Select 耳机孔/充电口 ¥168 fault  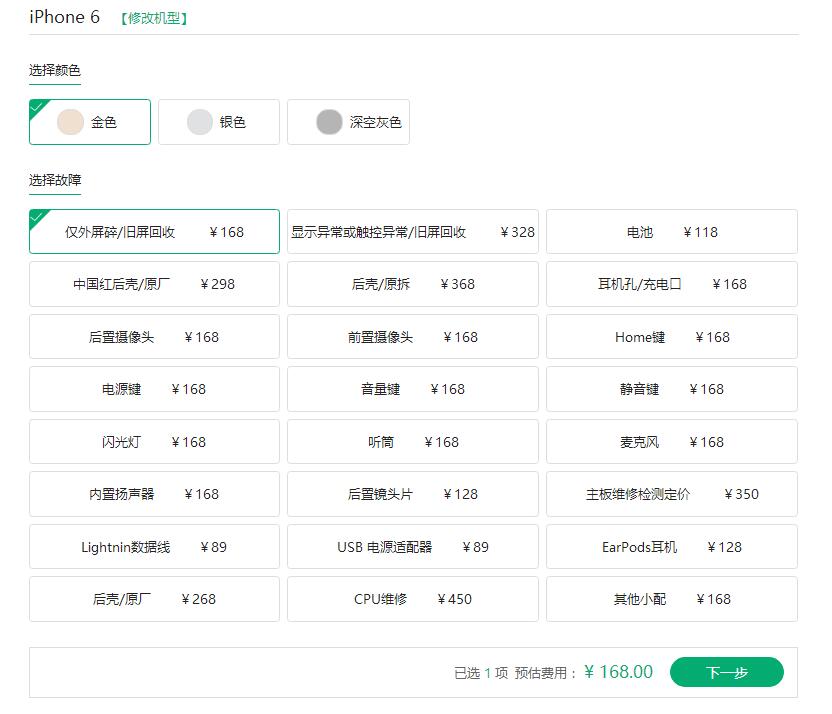tap(672, 284)
